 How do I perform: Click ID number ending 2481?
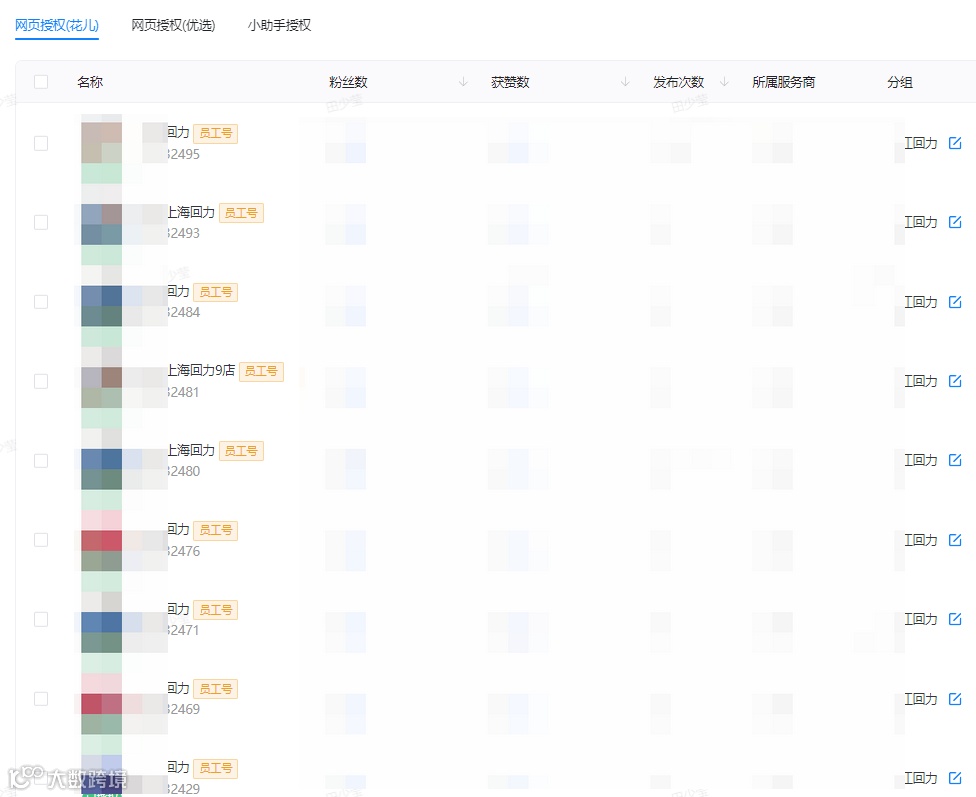pyautogui.click(x=184, y=392)
